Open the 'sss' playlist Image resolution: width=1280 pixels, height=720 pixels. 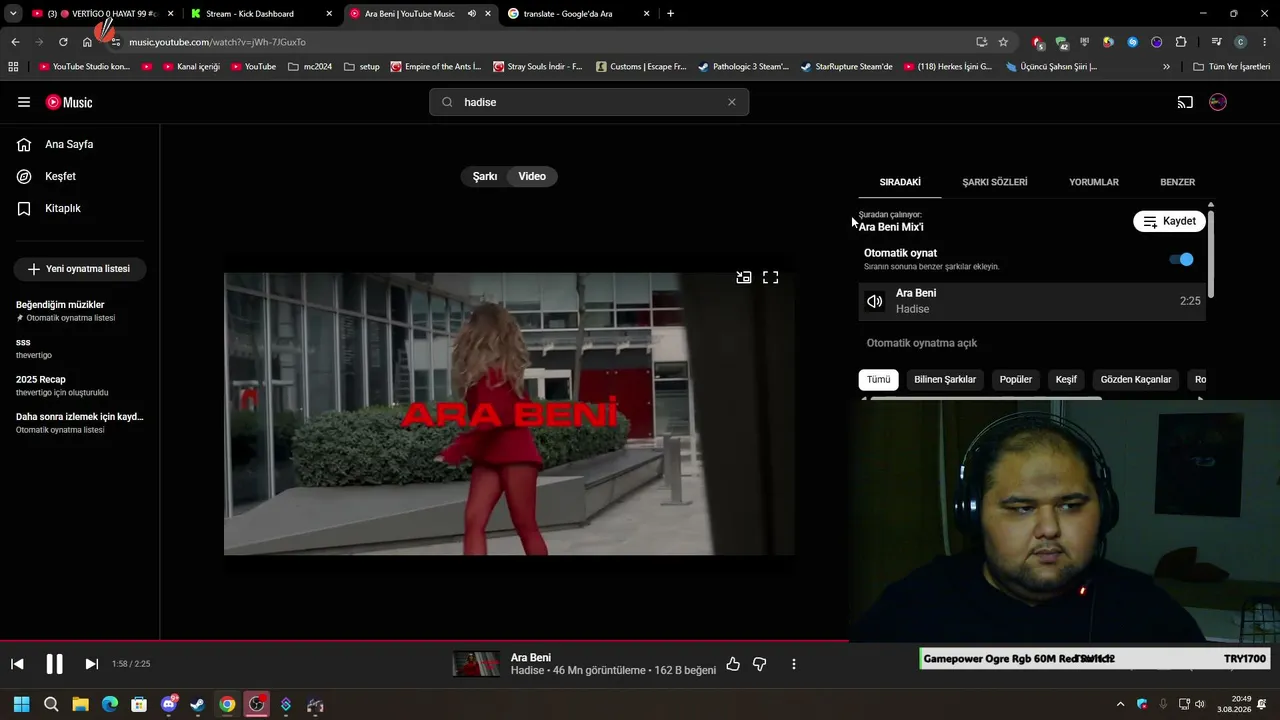tap(80, 348)
